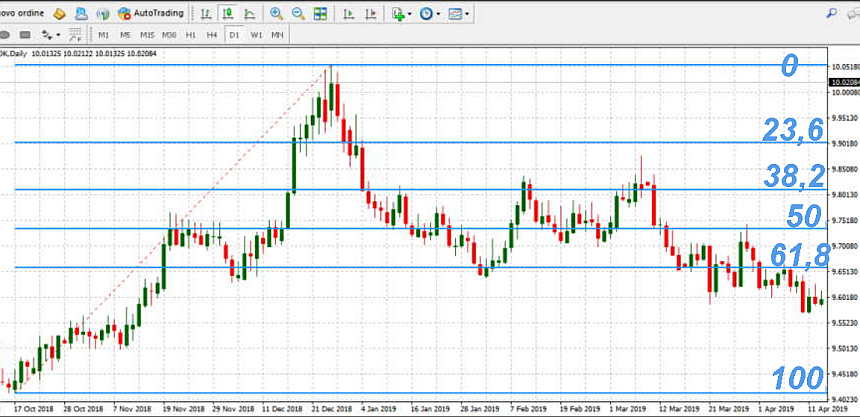
Task: Click the AutoTrading button
Action: [151, 14]
